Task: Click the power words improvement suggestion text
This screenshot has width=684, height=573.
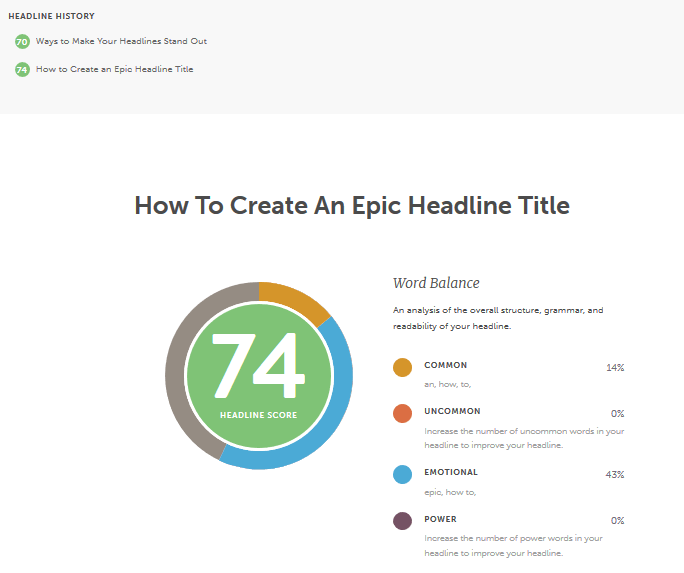Action: point(513,546)
